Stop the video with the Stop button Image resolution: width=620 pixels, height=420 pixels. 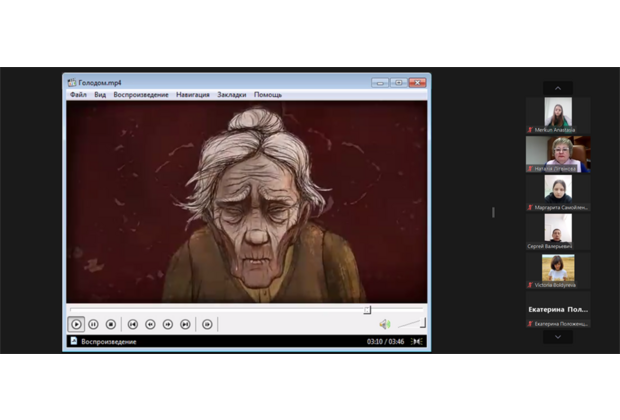pos(111,324)
